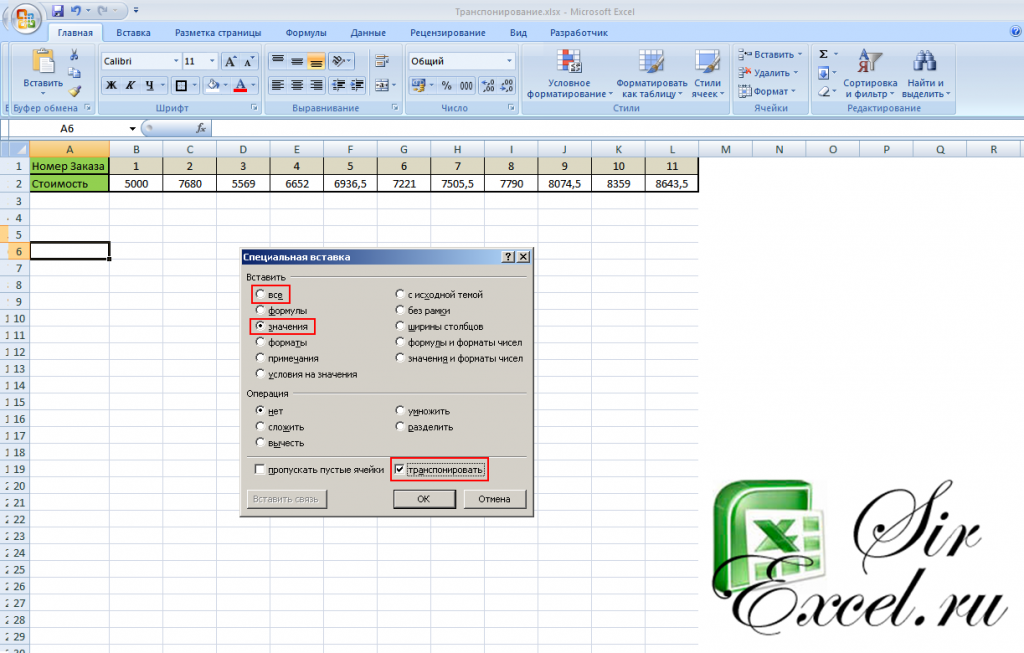The height and width of the screenshot is (653, 1024).
Task: Select the 'без рамки' option
Action: 400,310
